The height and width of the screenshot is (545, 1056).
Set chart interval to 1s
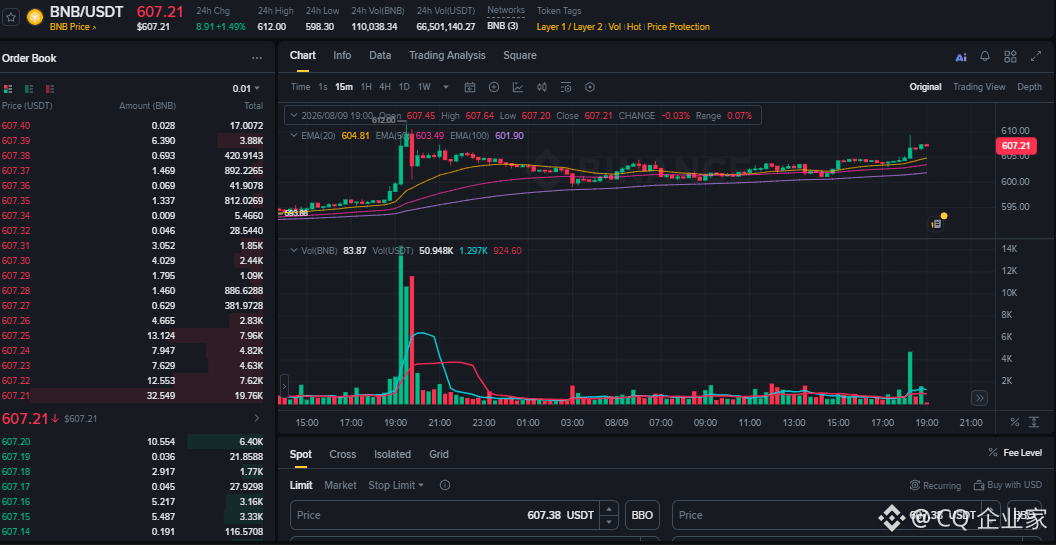click(323, 87)
